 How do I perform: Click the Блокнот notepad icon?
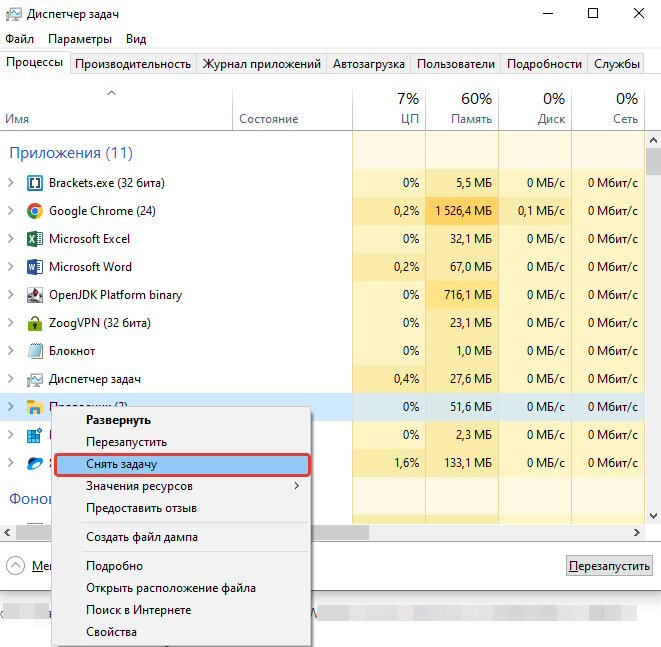tap(35, 351)
